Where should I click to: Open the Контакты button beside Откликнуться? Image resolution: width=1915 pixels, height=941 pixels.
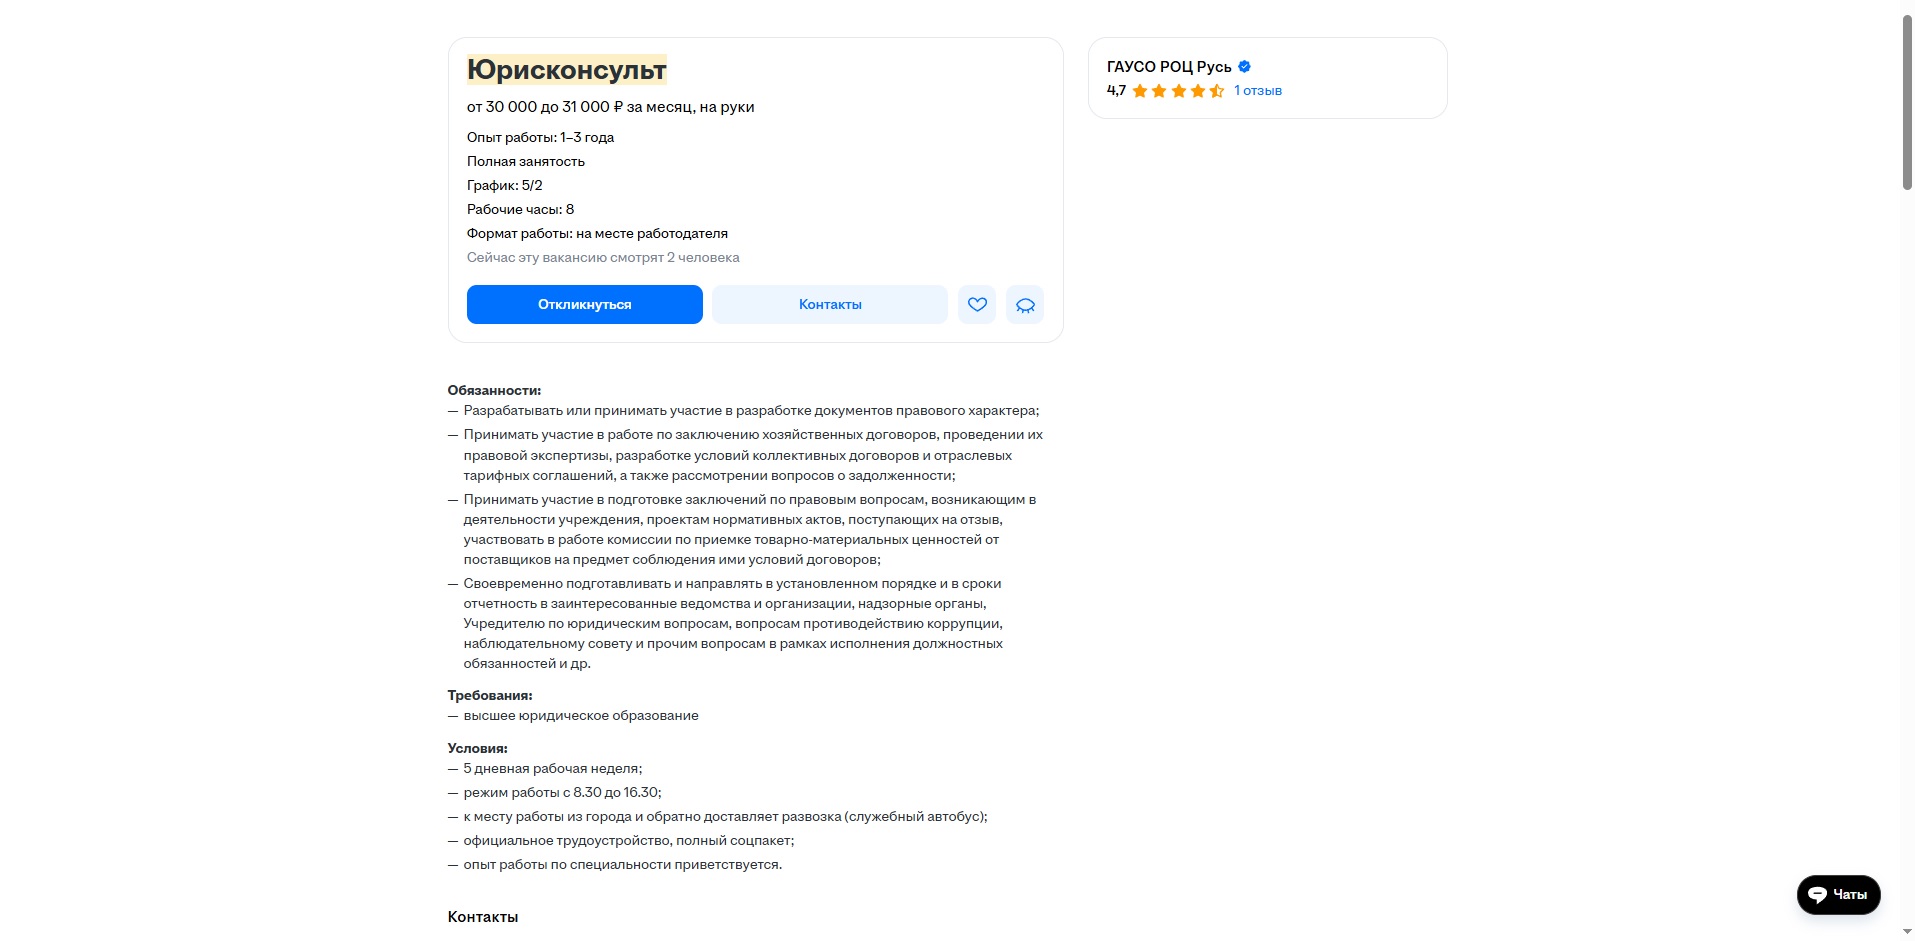[830, 305]
